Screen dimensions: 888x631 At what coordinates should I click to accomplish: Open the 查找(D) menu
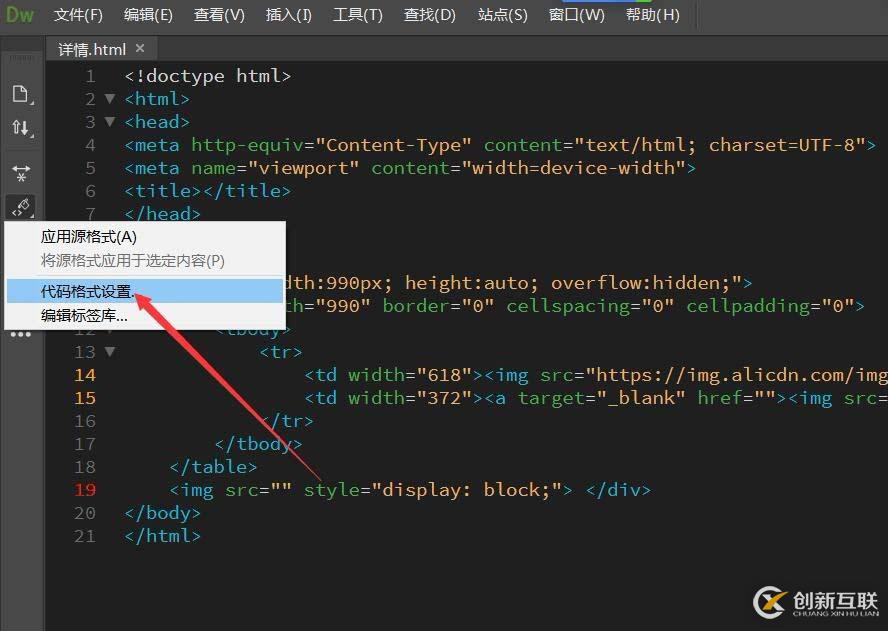click(429, 15)
